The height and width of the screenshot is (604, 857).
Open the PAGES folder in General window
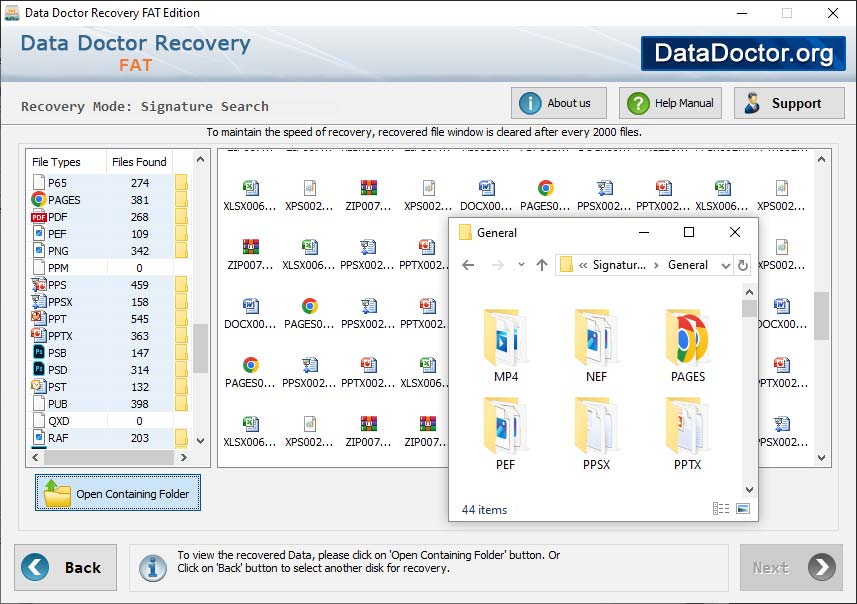coord(688,345)
